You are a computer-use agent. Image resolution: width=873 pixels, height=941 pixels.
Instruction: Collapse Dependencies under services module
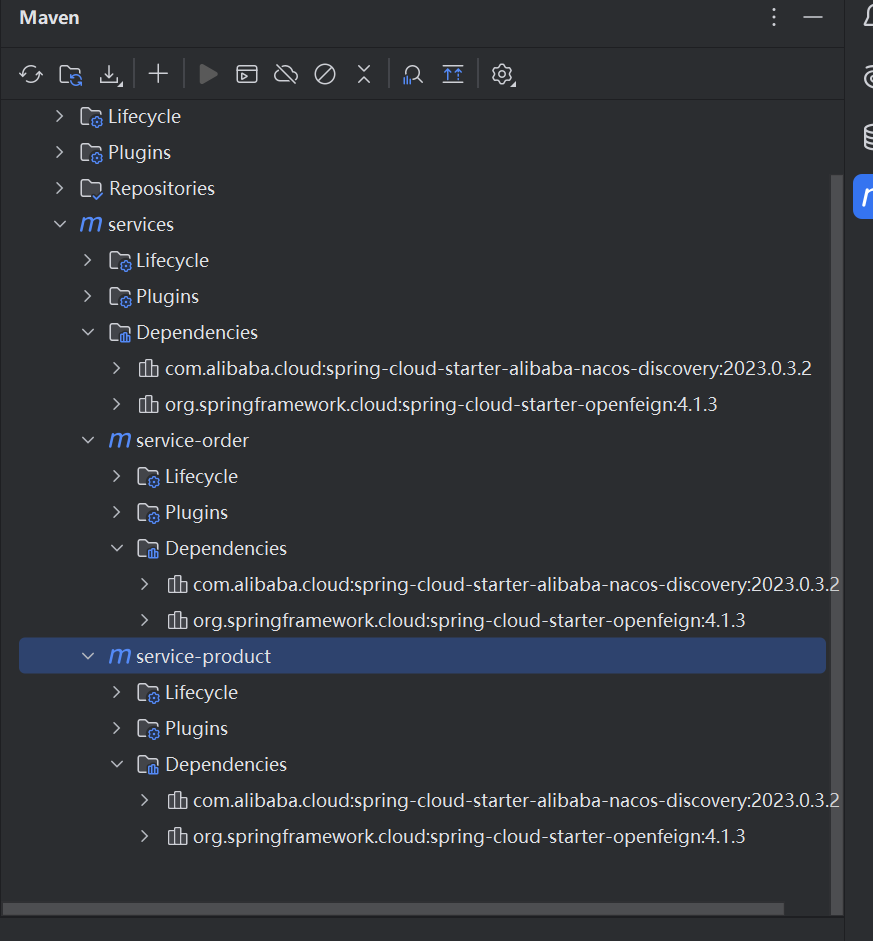pos(88,332)
